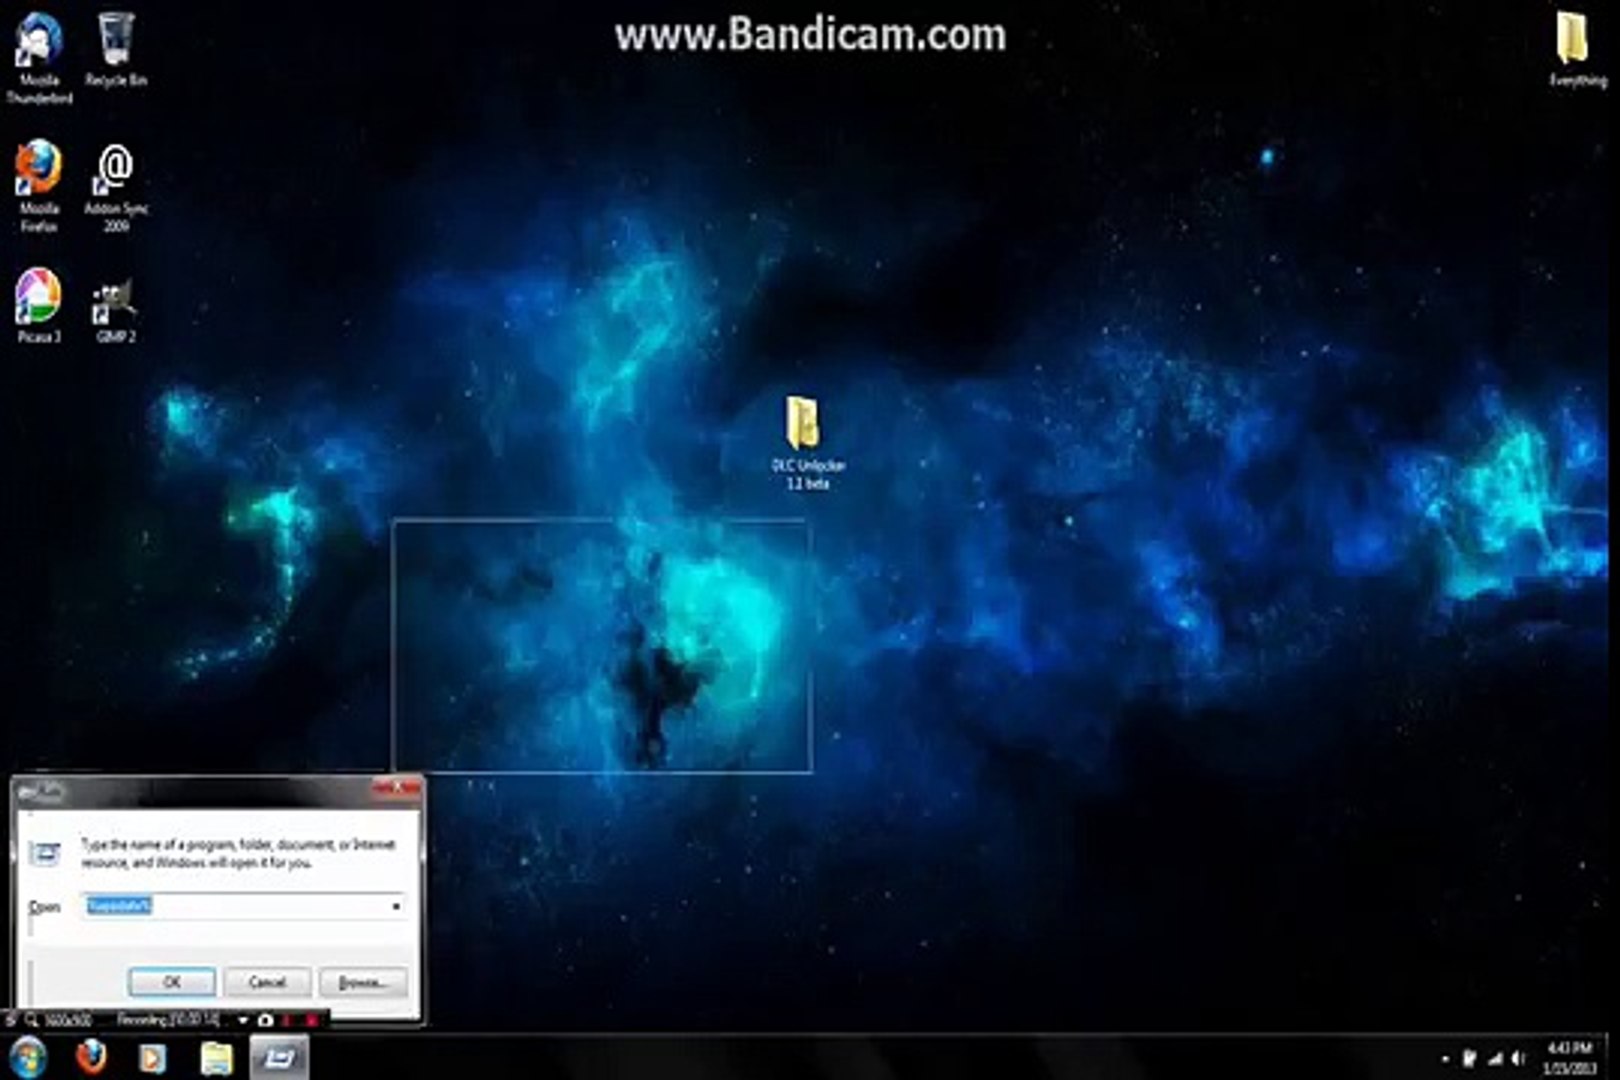Click Browse... in the Run dialog
Viewport: 1620px width, 1080px height.
pos(362,982)
